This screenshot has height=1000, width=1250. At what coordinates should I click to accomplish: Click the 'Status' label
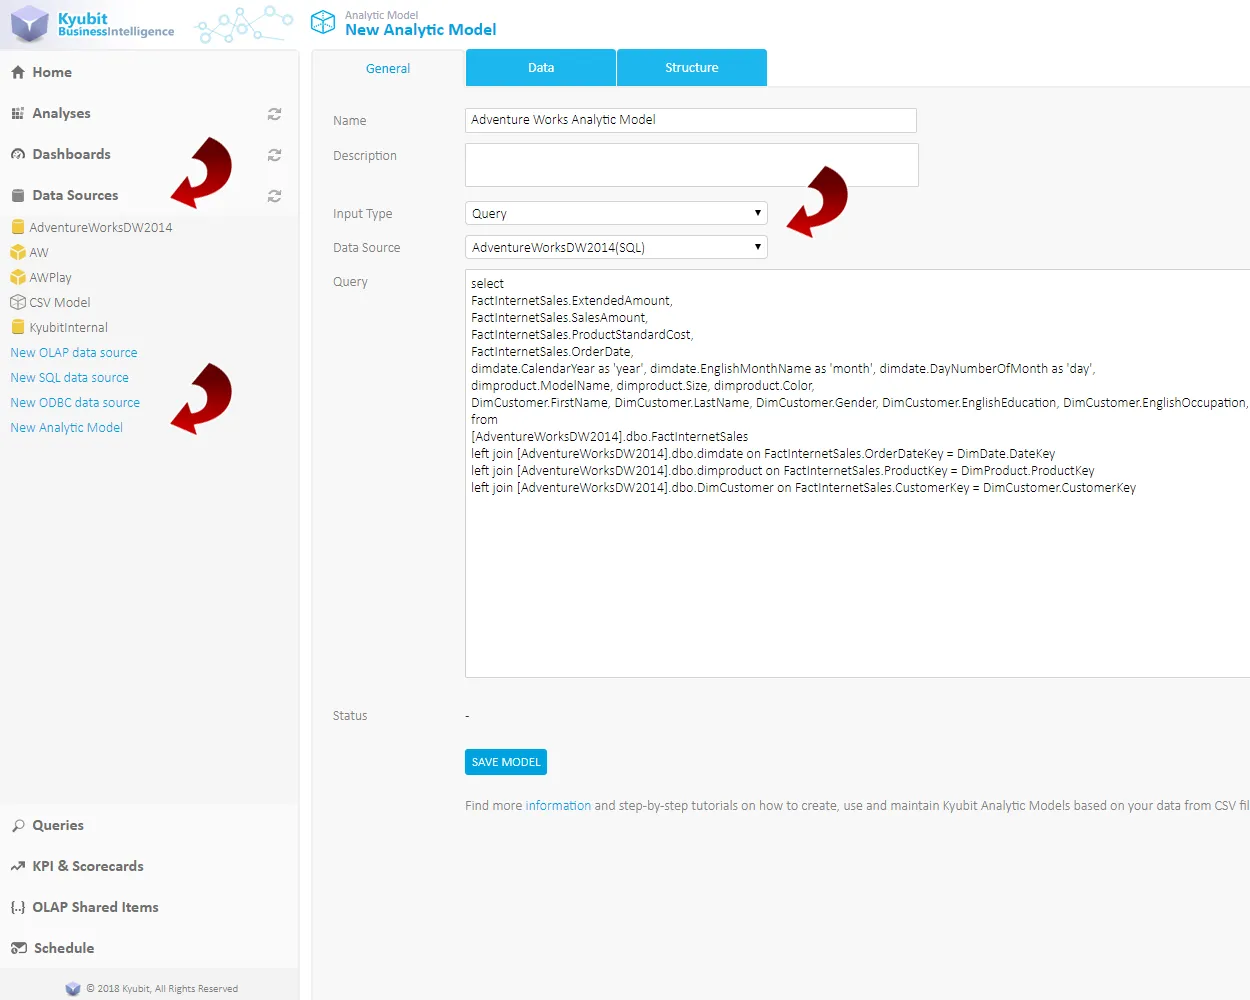point(350,715)
